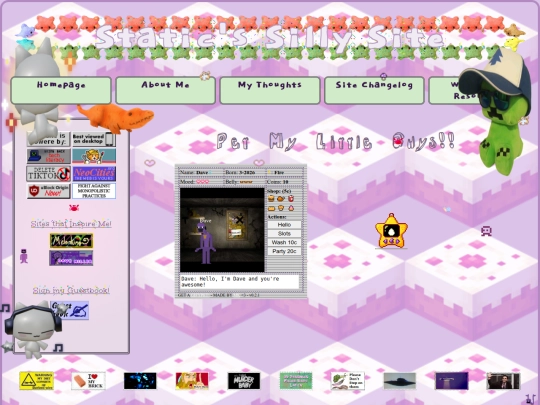Open the My Thoughts page
540x405 pixels.
pyautogui.click(x=270, y=90)
